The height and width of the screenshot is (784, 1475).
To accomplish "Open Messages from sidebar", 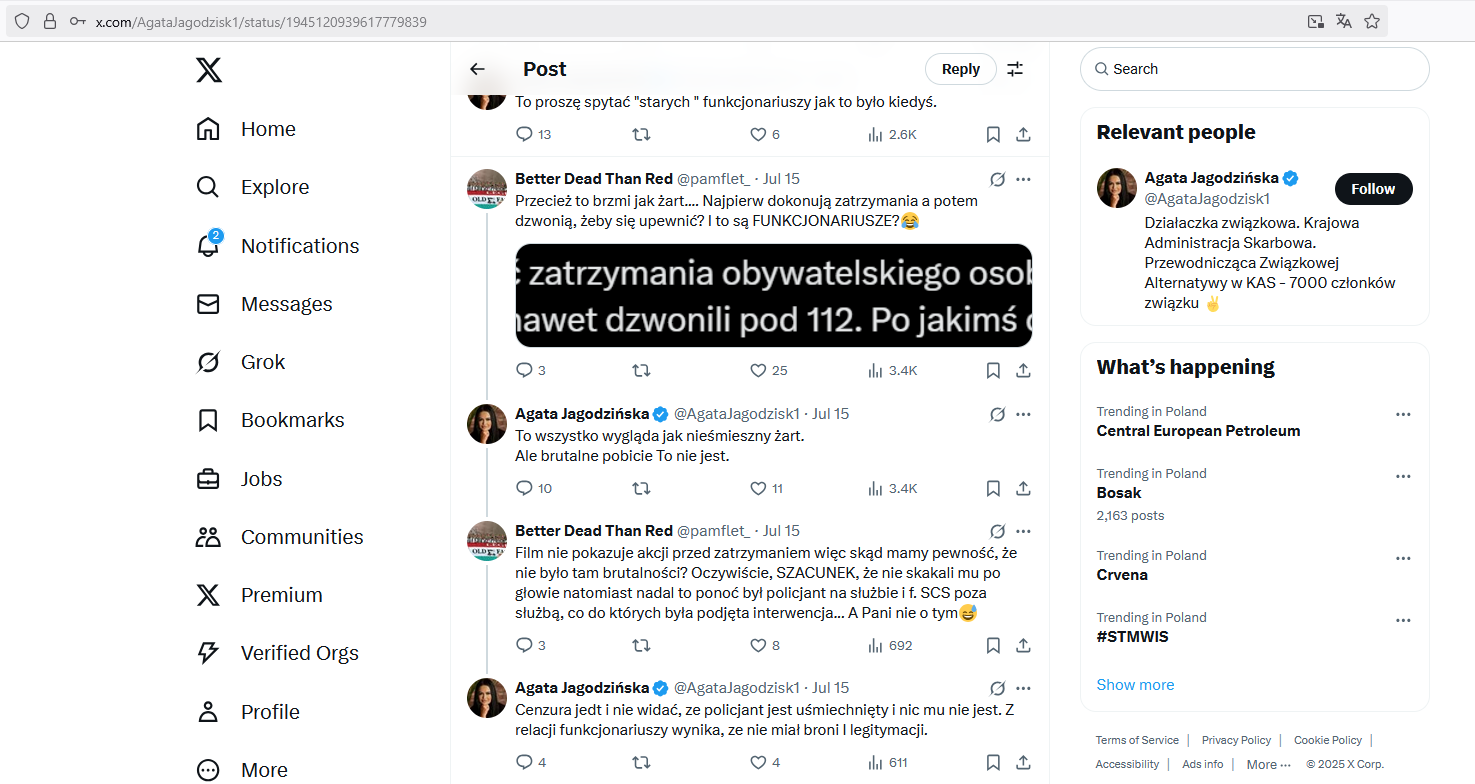I will tap(264, 304).
